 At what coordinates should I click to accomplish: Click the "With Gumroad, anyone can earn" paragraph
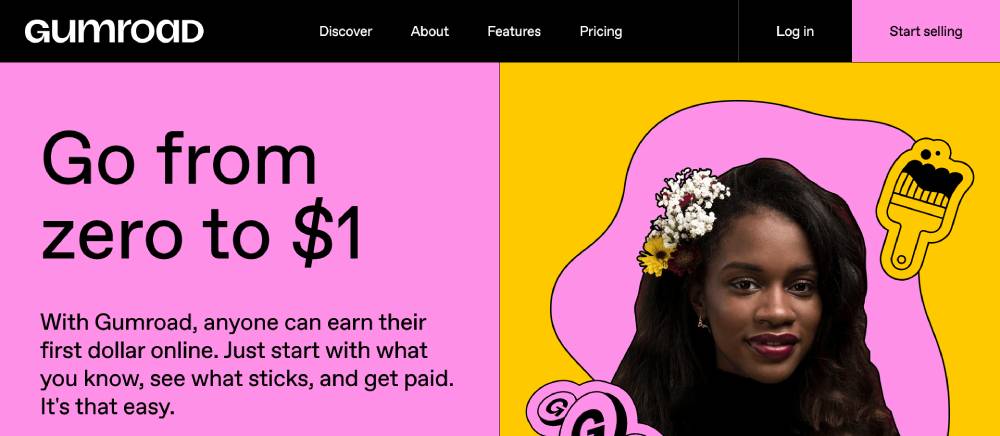click(247, 365)
